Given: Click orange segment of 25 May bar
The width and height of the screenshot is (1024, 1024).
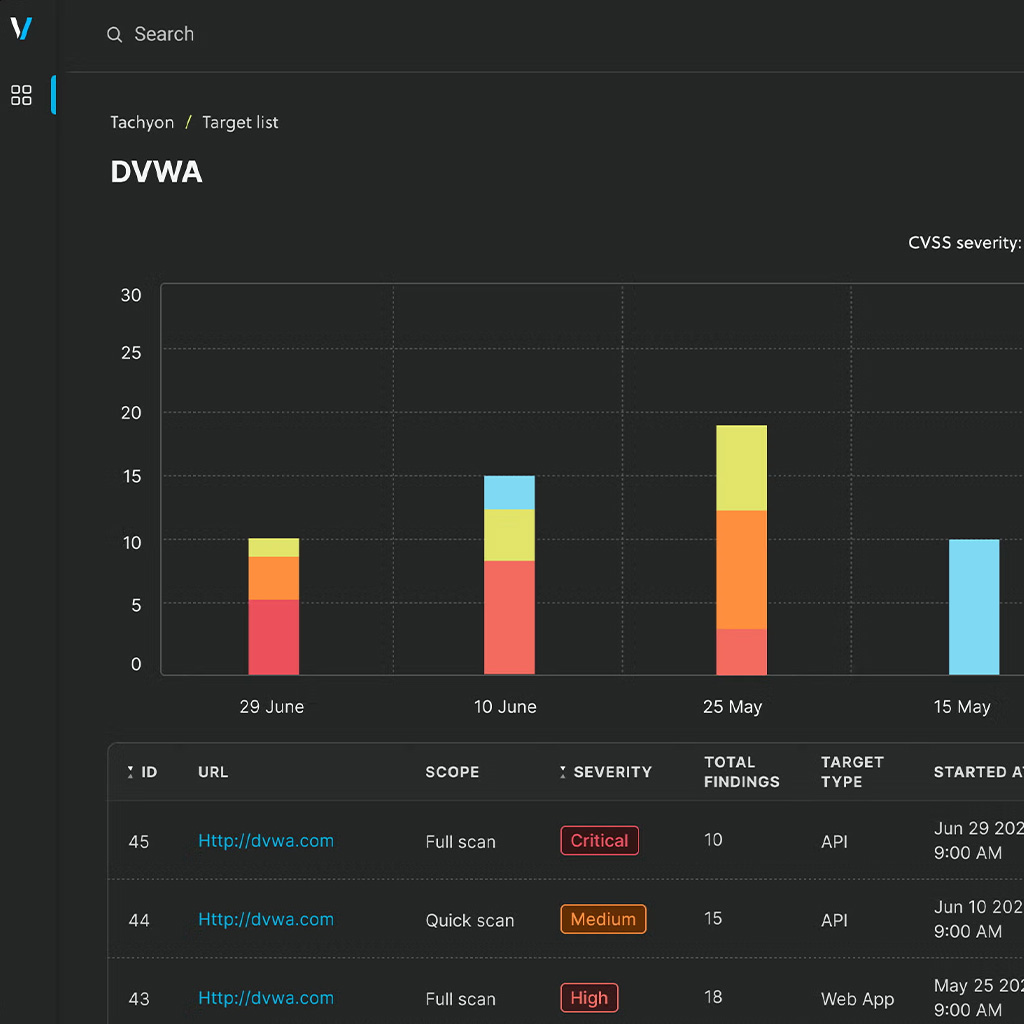Looking at the screenshot, I should coord(741,569).
